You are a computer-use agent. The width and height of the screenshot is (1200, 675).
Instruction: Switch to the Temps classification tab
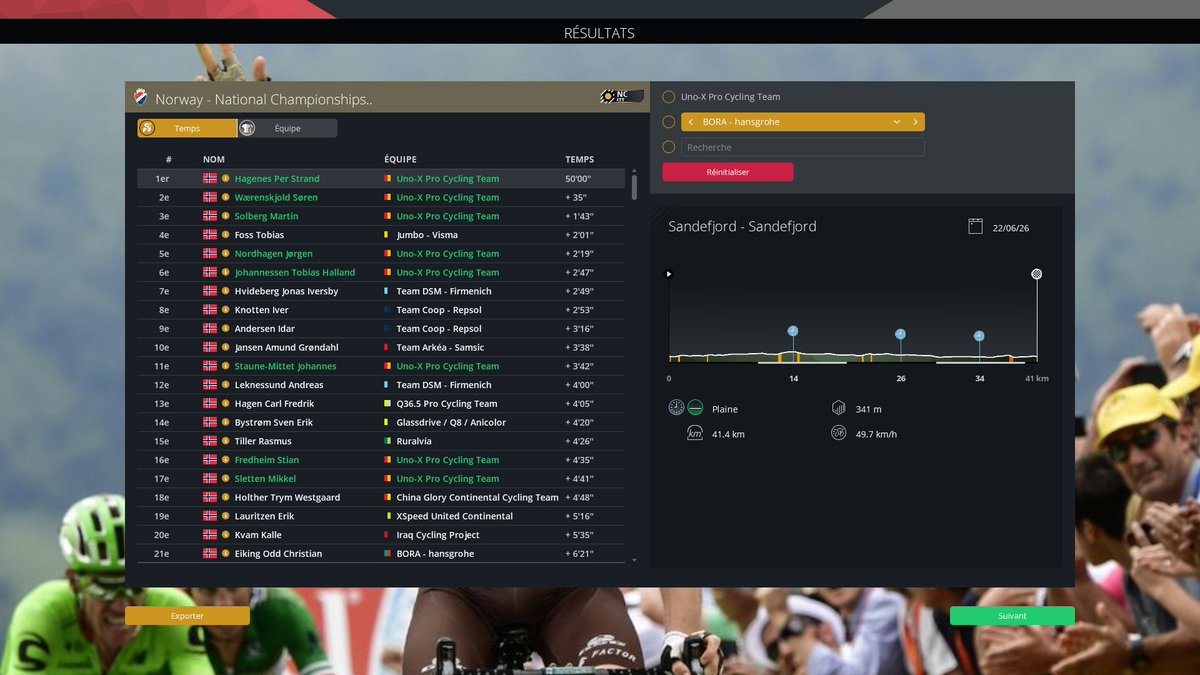point(187,128)
